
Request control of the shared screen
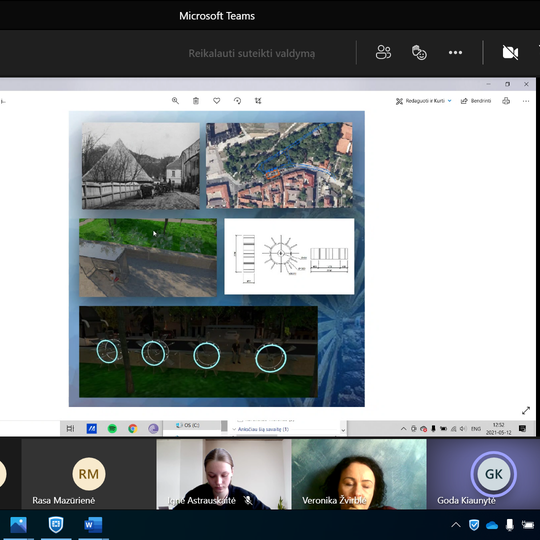coord(251,54)
